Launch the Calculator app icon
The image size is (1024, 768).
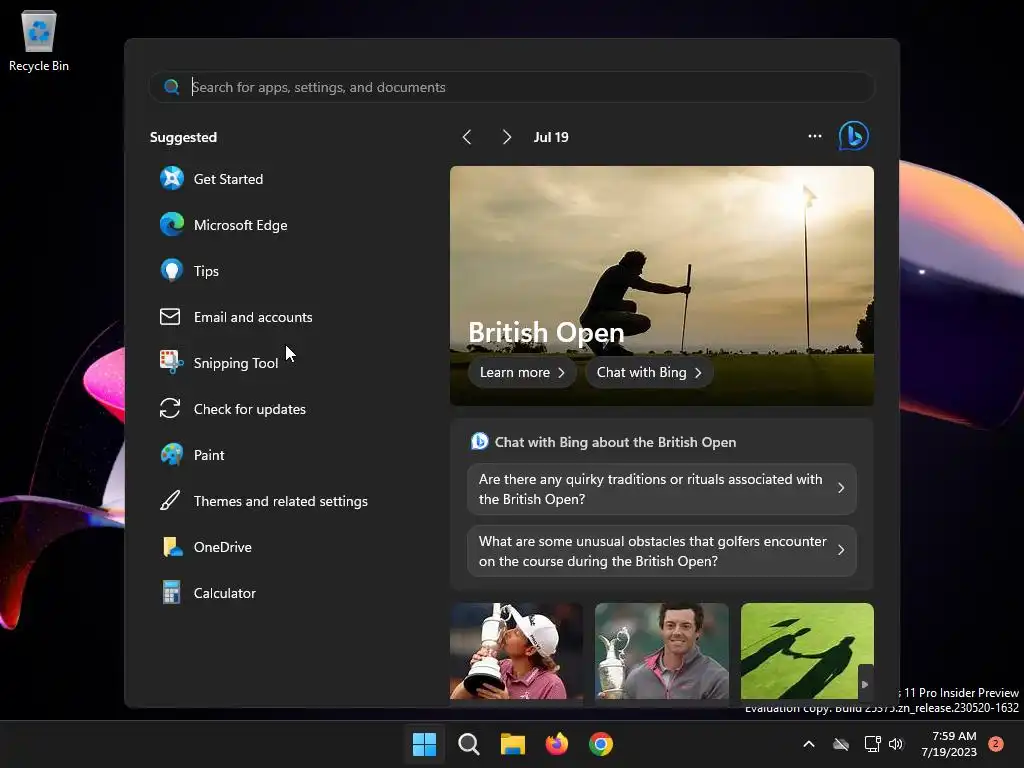coord(171,592)
